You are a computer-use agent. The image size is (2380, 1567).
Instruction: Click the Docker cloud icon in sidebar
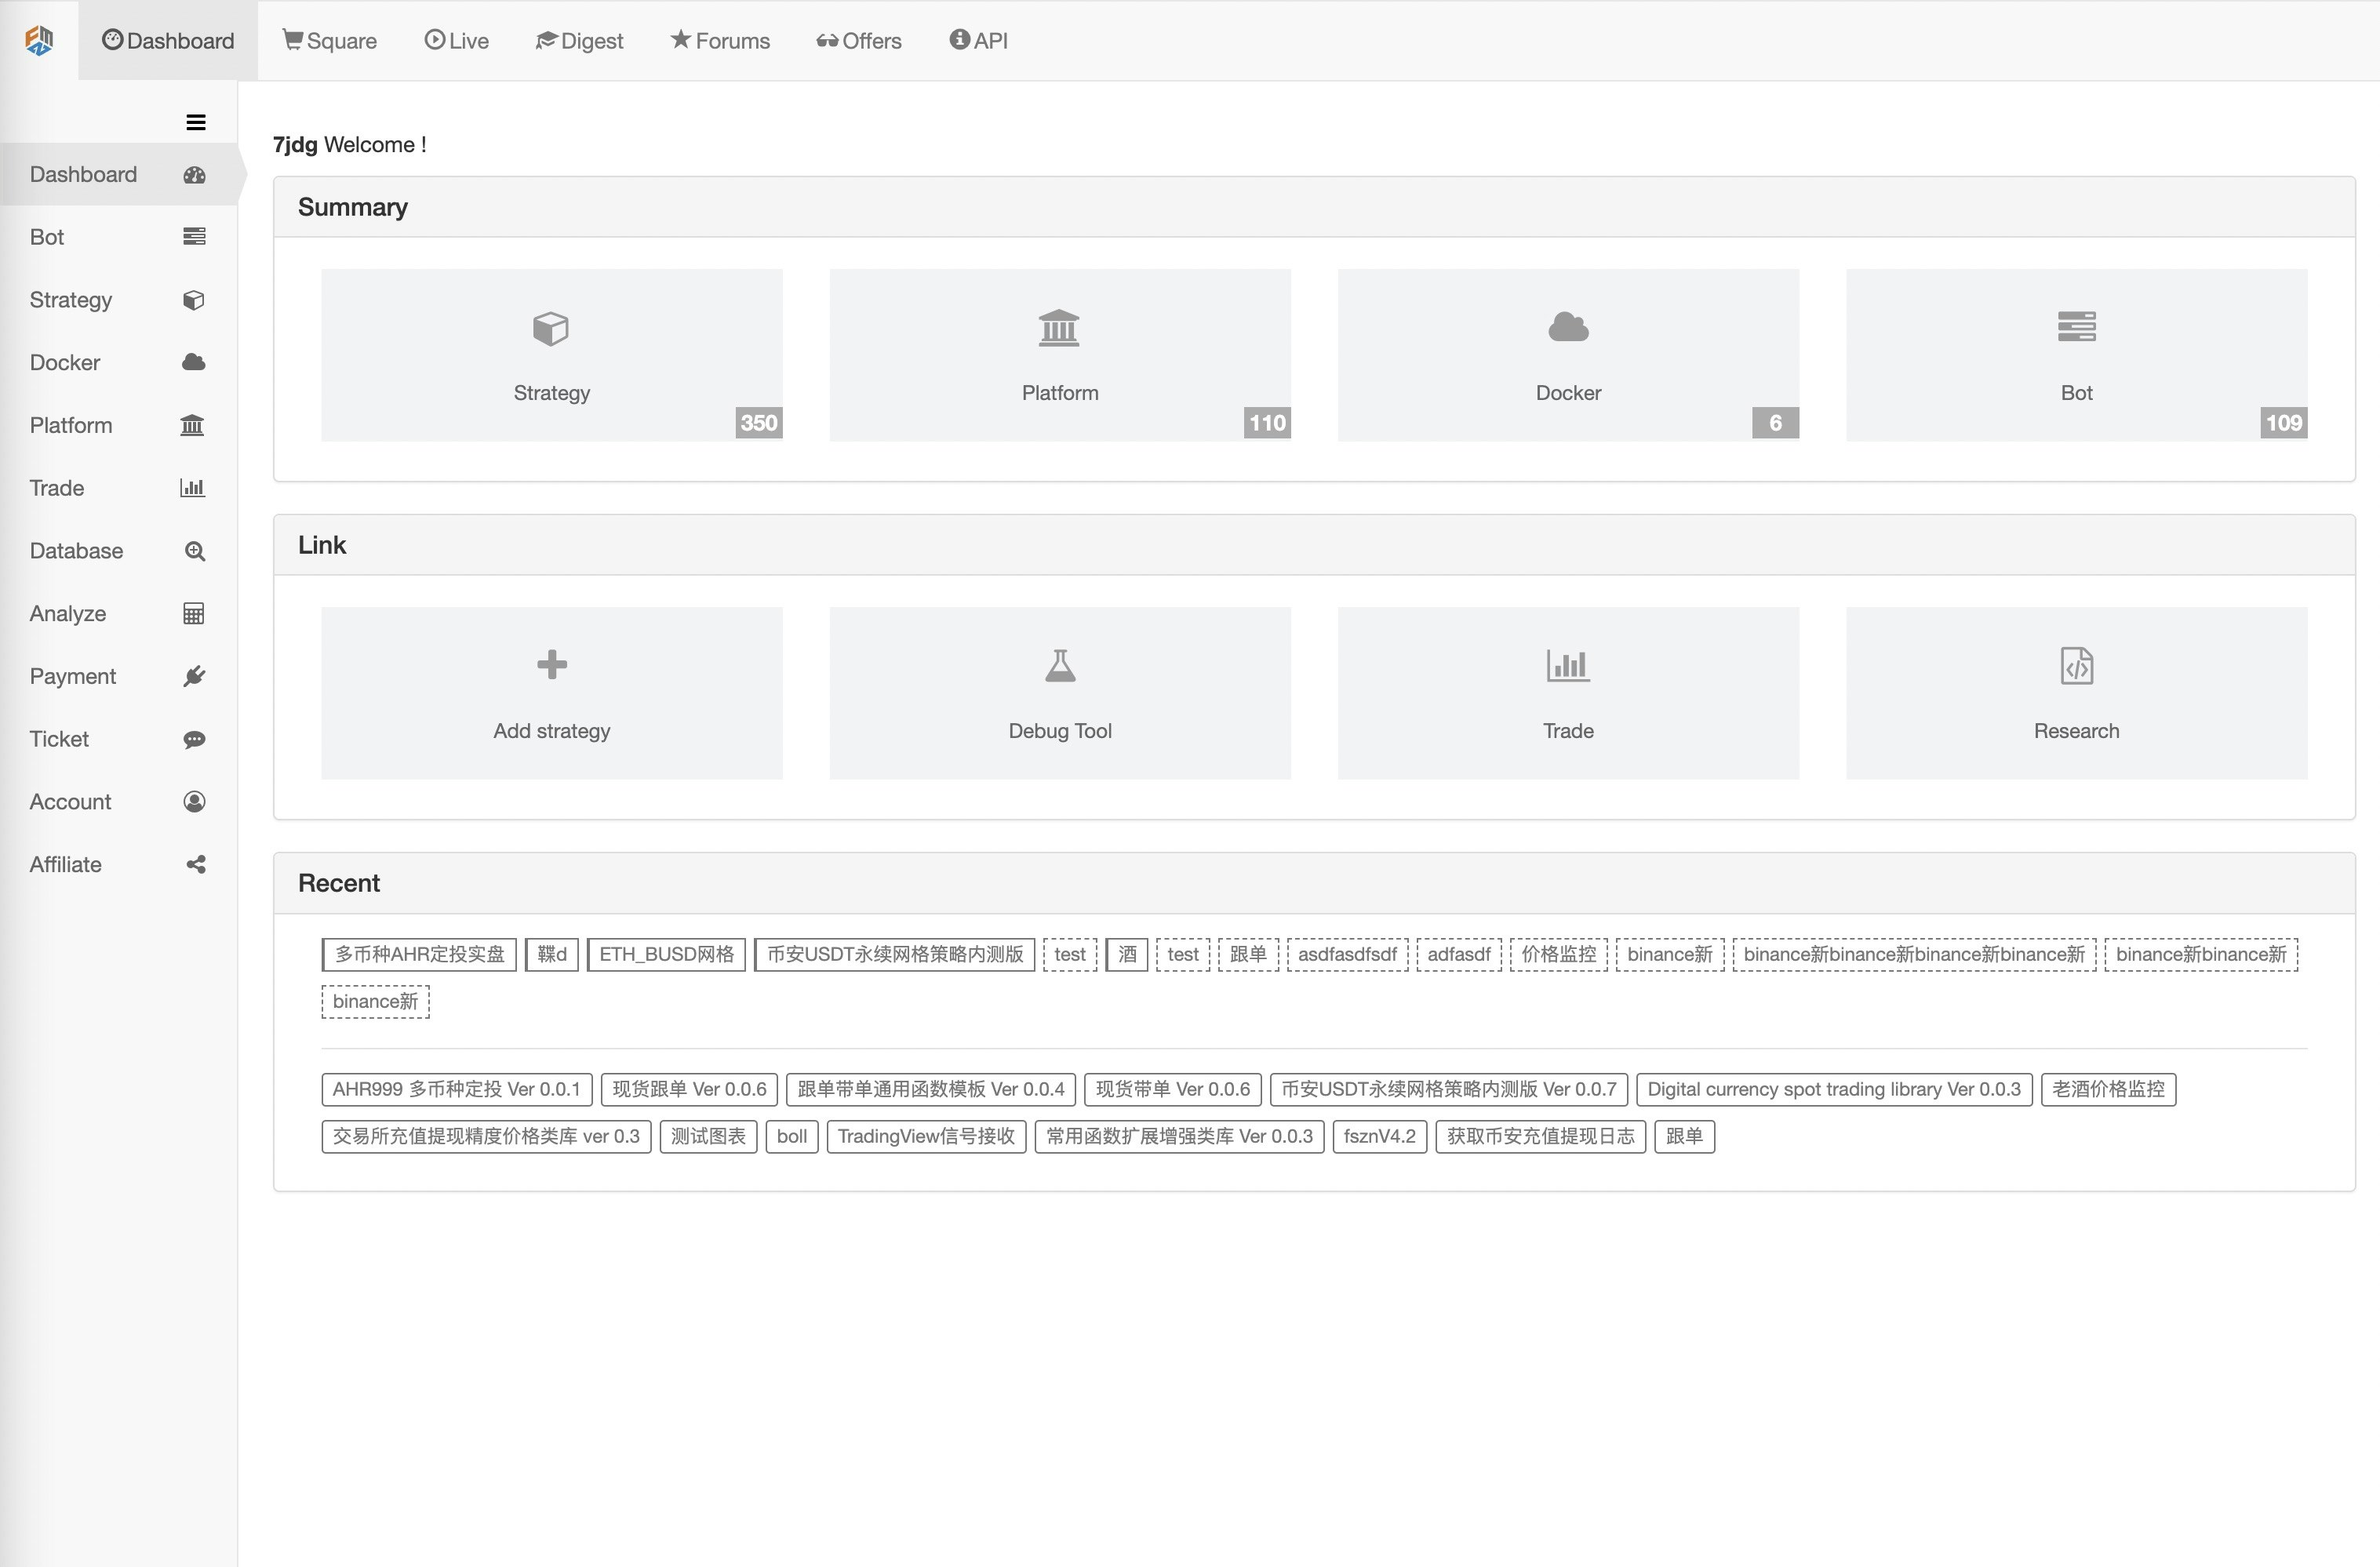coord(194,362)
